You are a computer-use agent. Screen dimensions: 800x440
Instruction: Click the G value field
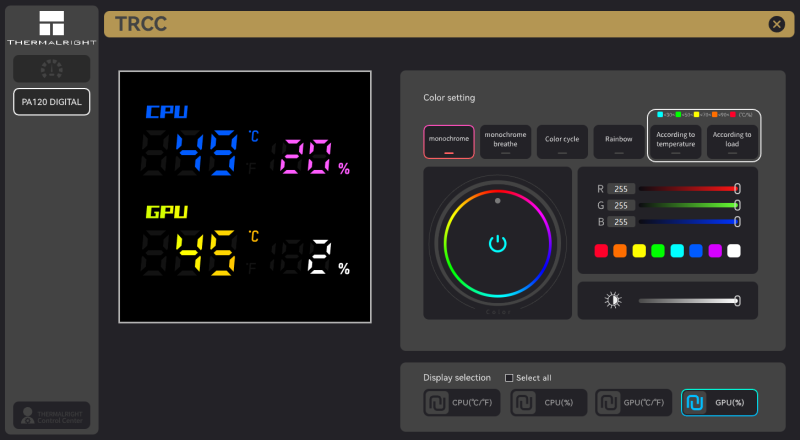pyautogui.click(x=621, y=205)
